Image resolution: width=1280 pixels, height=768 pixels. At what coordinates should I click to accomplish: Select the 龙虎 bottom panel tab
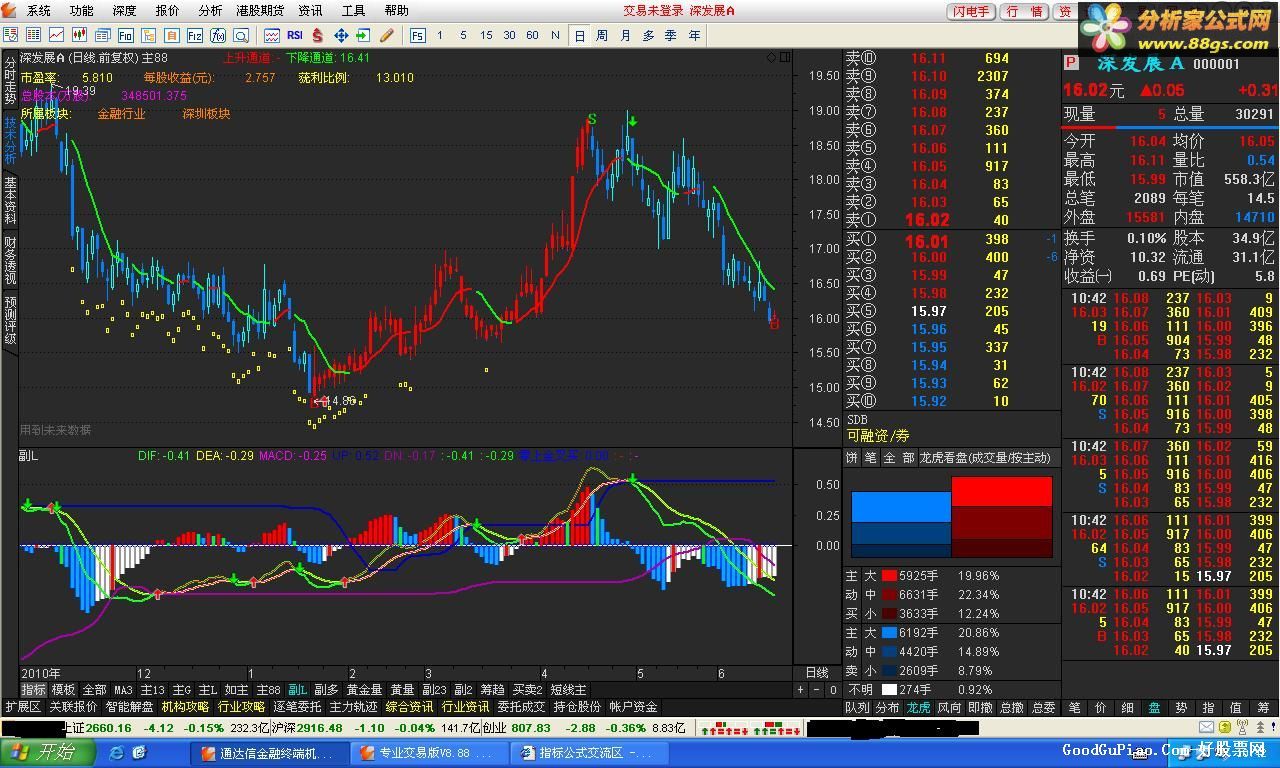(x=919, y=707)
